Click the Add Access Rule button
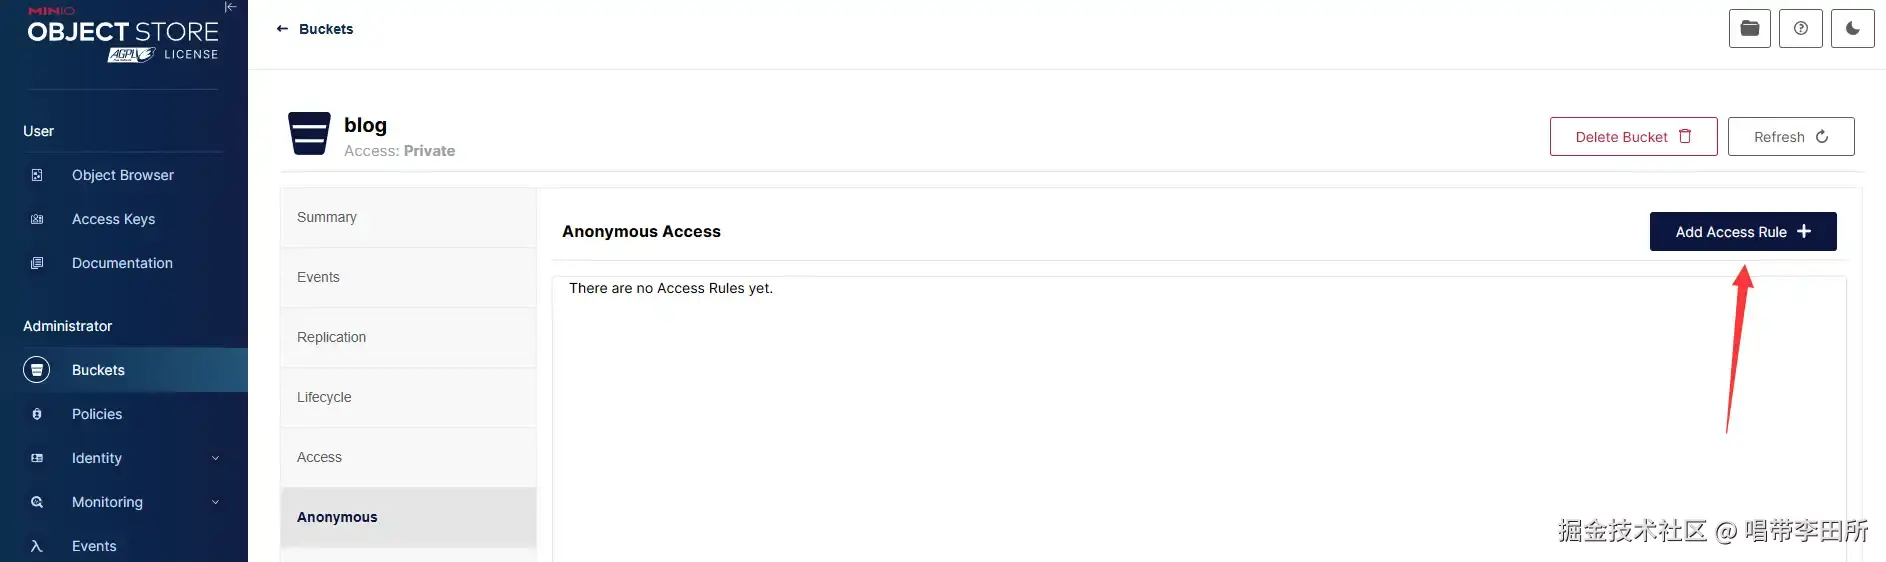Screen dimensions: 1886x562 tap(1742, 231)
